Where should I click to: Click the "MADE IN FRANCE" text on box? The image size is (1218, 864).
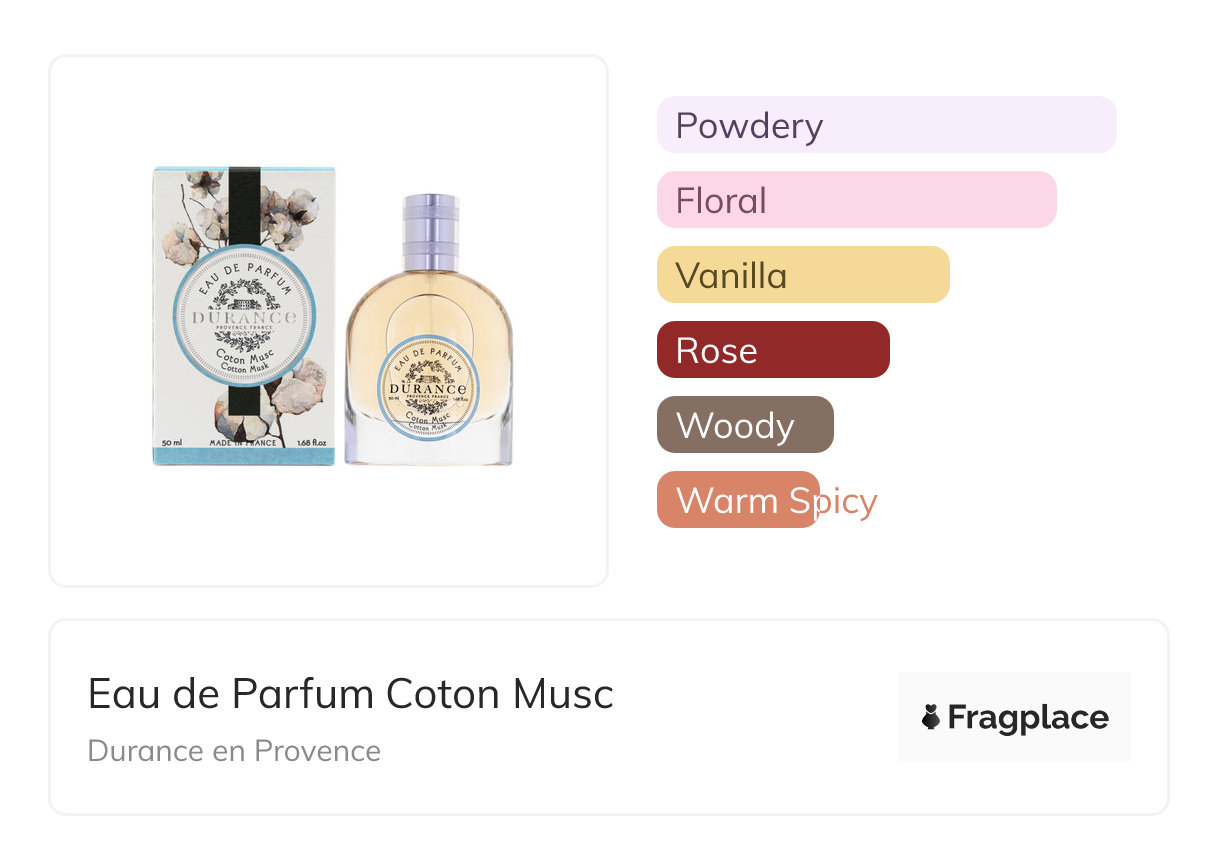pos(243,442)
